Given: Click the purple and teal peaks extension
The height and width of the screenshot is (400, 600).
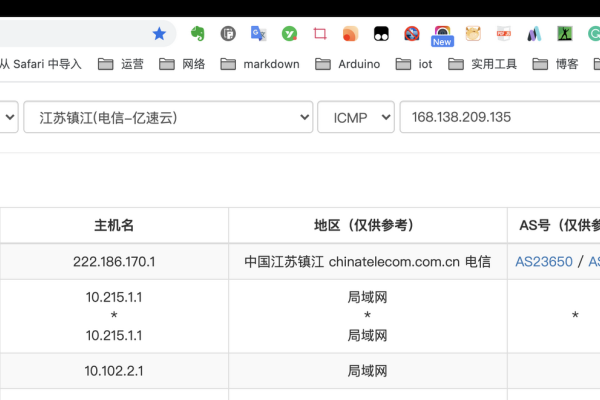Looking at the screenshot, I should 534,34.
